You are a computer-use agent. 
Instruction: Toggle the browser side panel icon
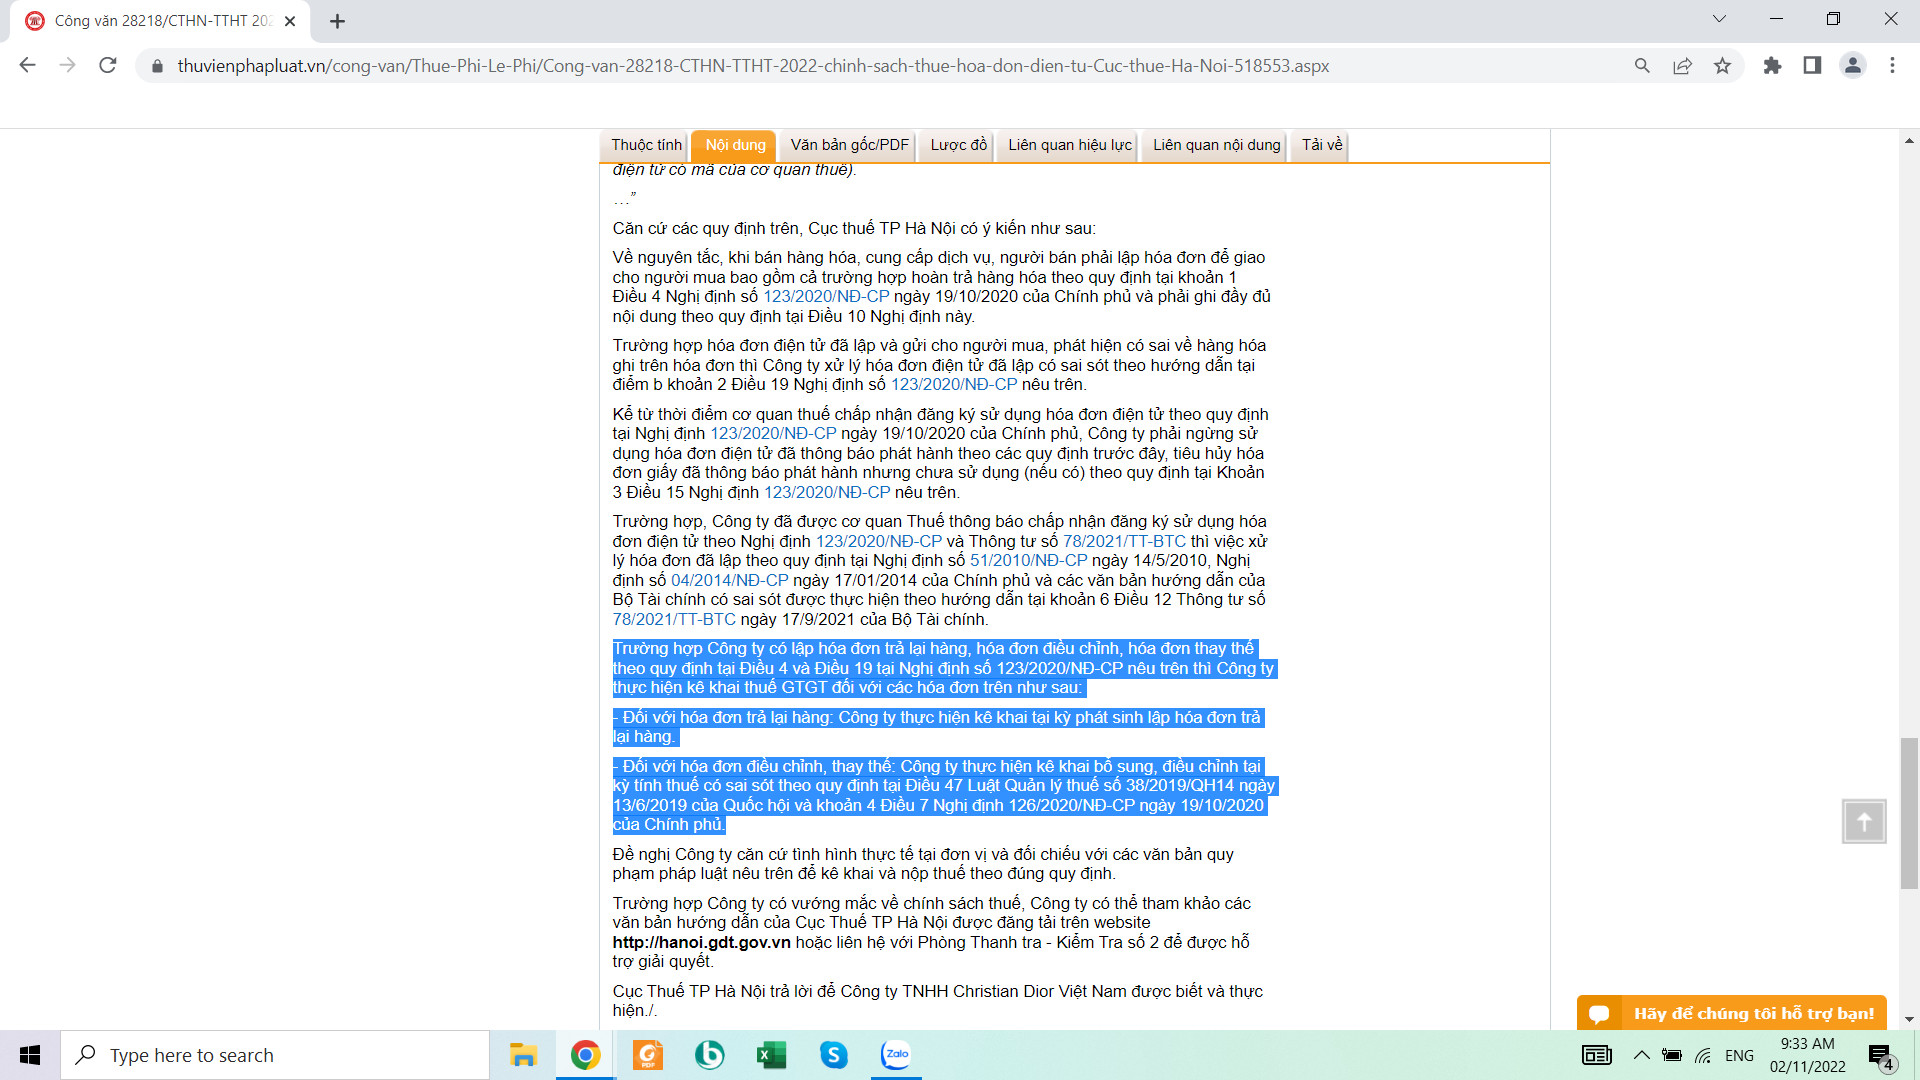(x=1812, y=66)
